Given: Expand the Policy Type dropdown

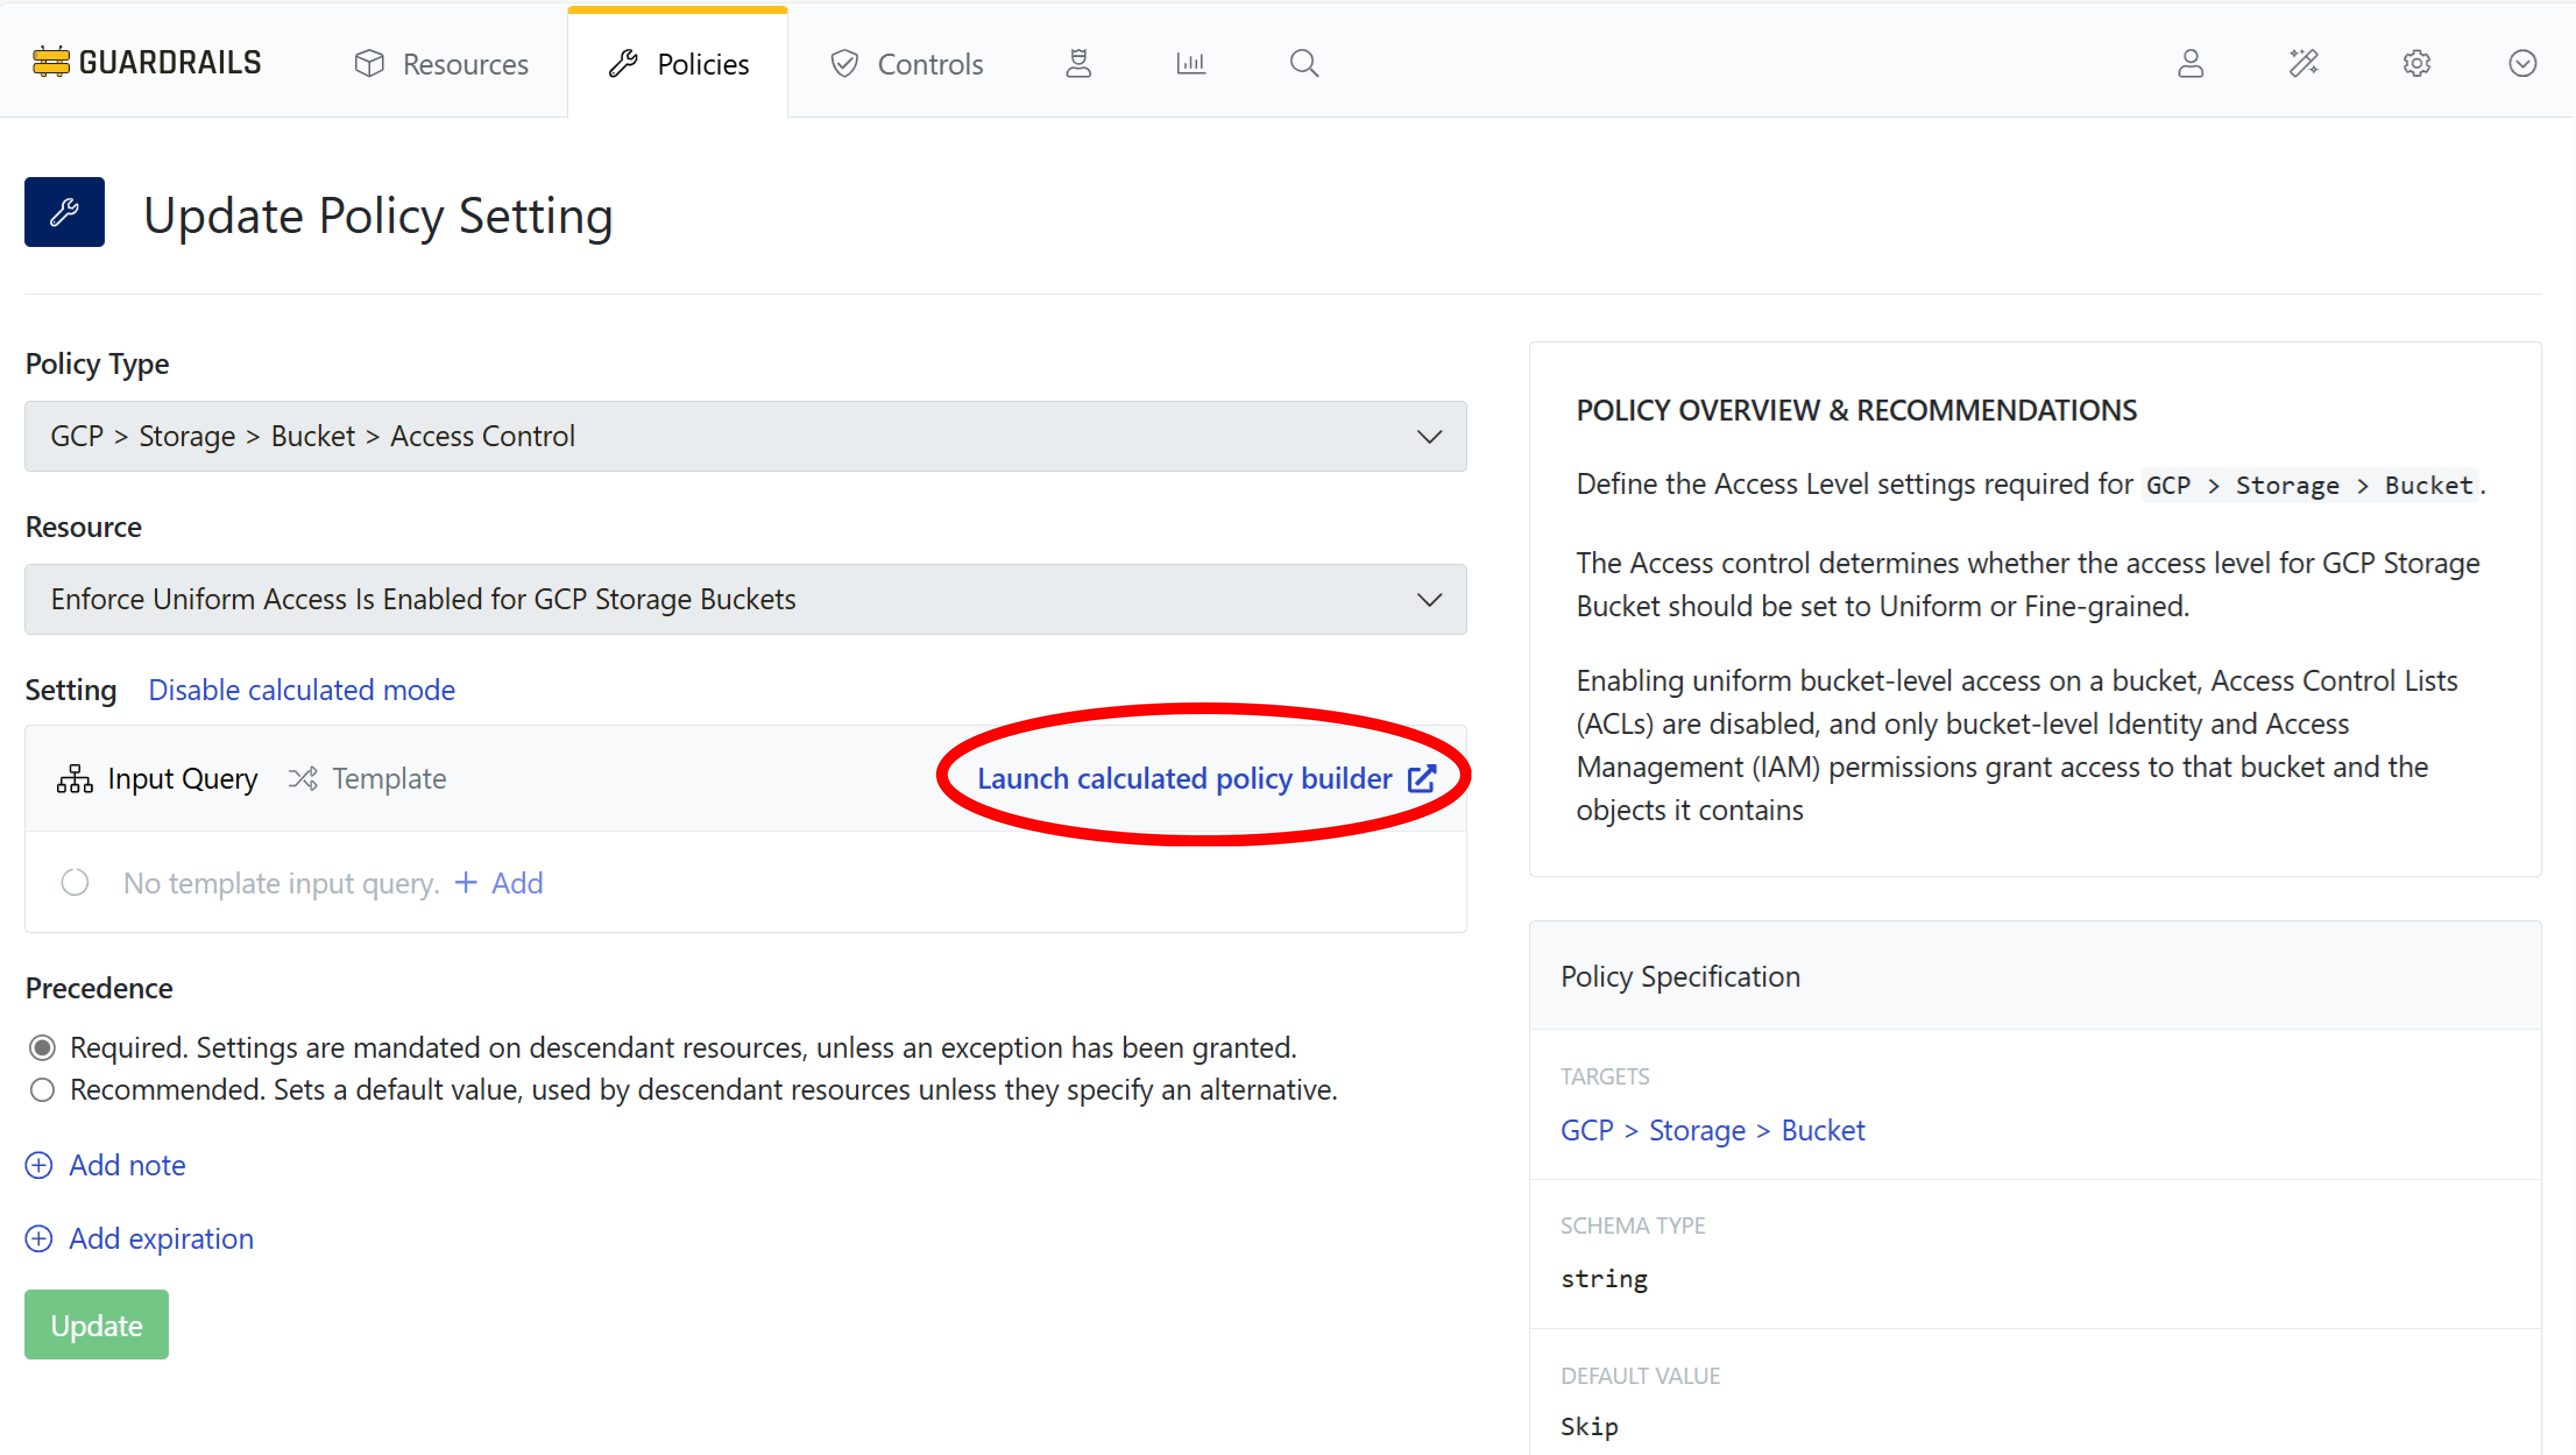Looking at the screenshot, I should coord(745,436).
